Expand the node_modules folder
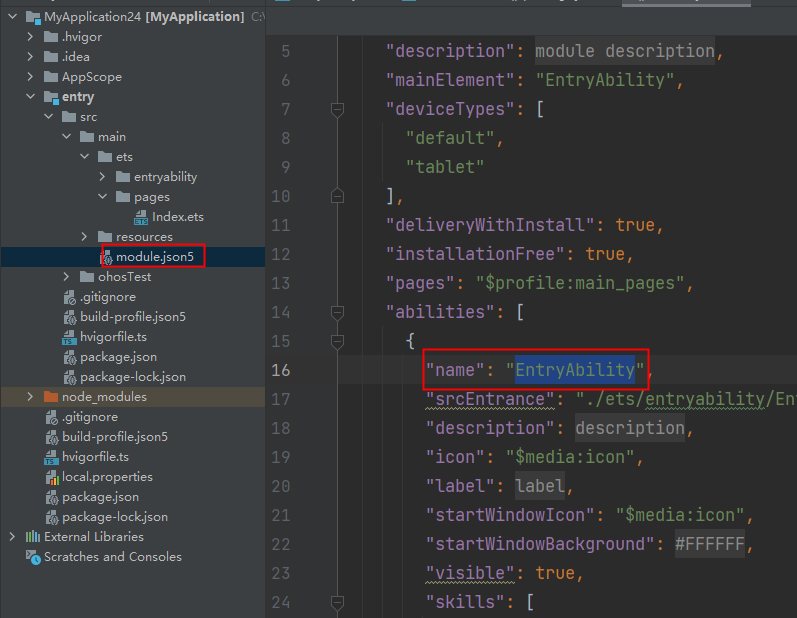The width and height of the screenshot is (797, 618). (30, 396)
